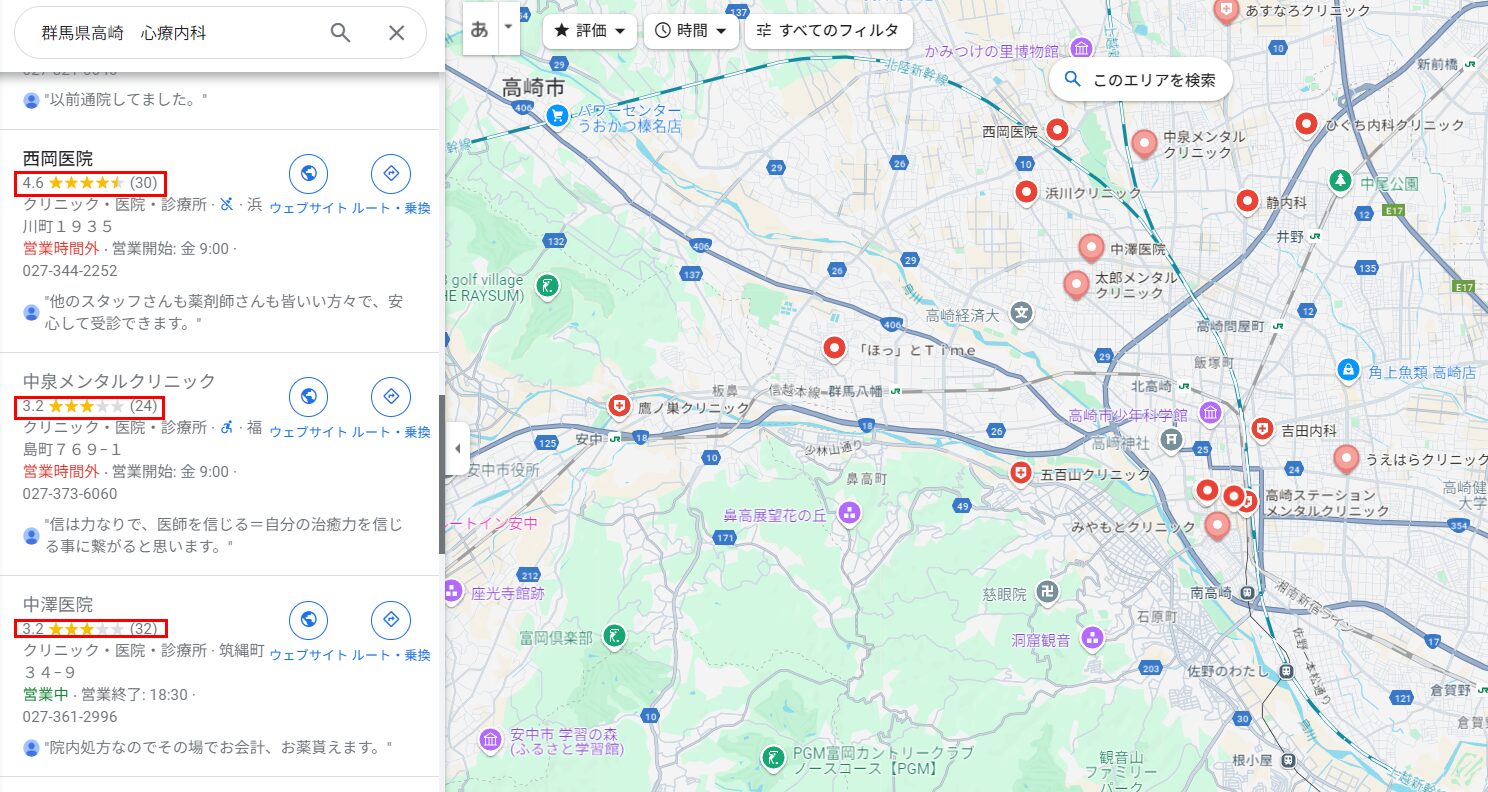Image resolution: width=1488 pixels, height=792 pixels.
Task: Click the 鷹ノ巣クリニック medical map marker
Action: (620, 406)
